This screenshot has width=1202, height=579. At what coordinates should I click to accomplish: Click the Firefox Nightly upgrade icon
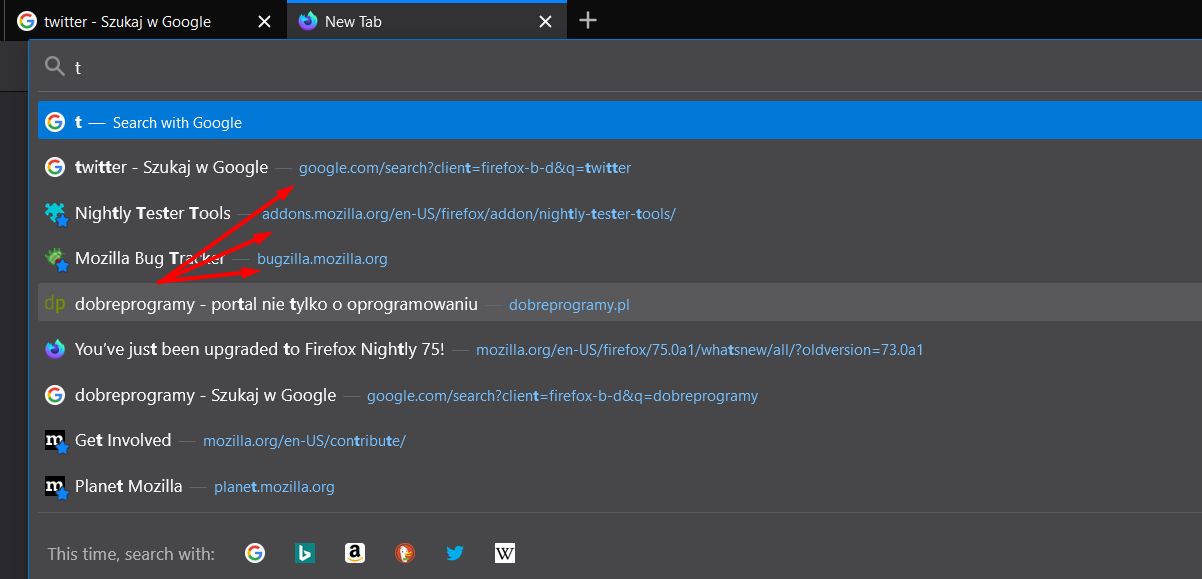pos(55,349)
